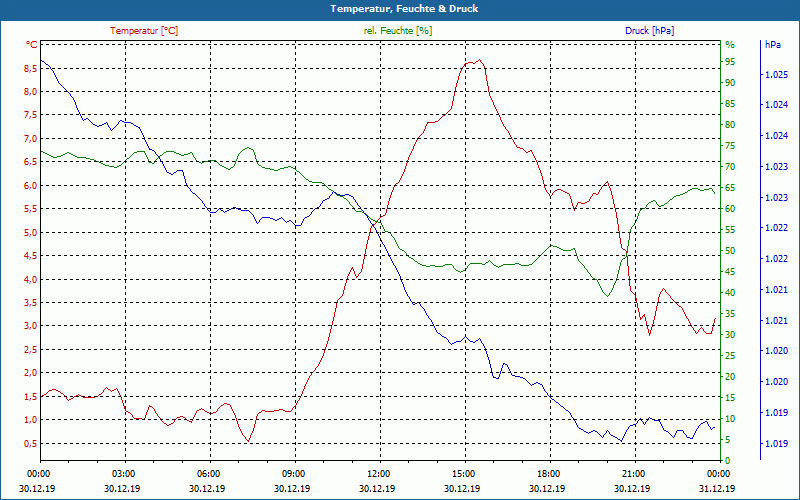Image resolution: width=800 pixels, height=500 pixels.
Task: Pick the 1,0 temperature axis value
Action: click(x=31, y=419)
